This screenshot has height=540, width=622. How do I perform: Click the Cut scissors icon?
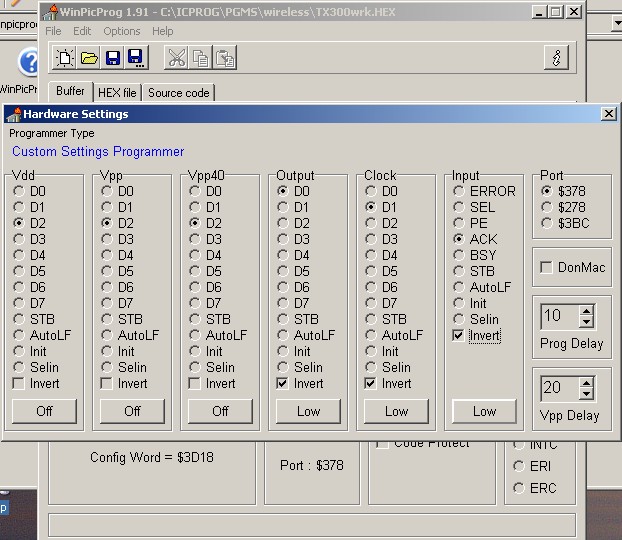177,58
